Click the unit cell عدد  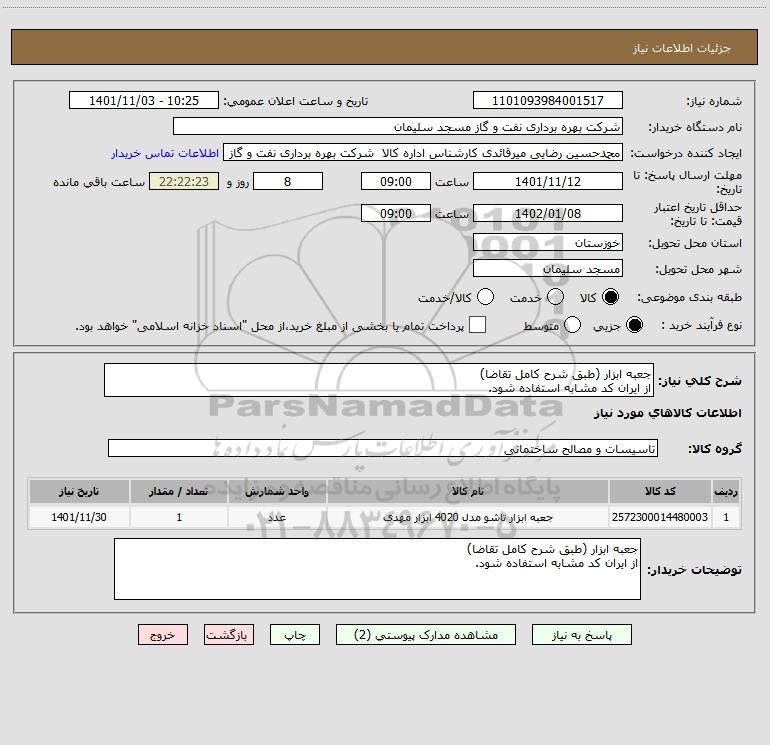277,517
